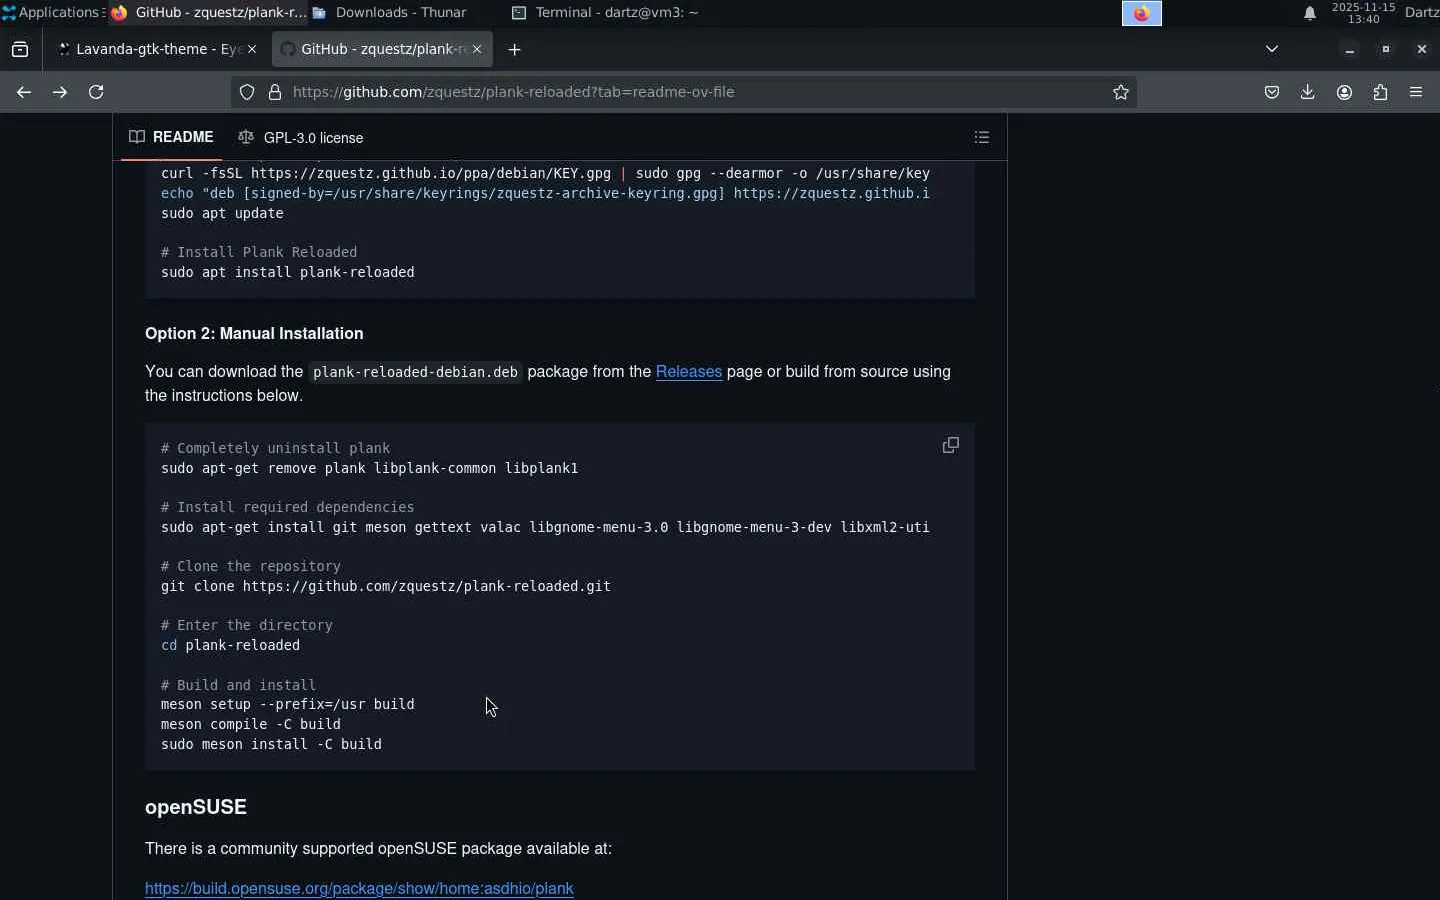Show tracking protection shield info
Screen dimensions: 1440x900
pos(247,92)
